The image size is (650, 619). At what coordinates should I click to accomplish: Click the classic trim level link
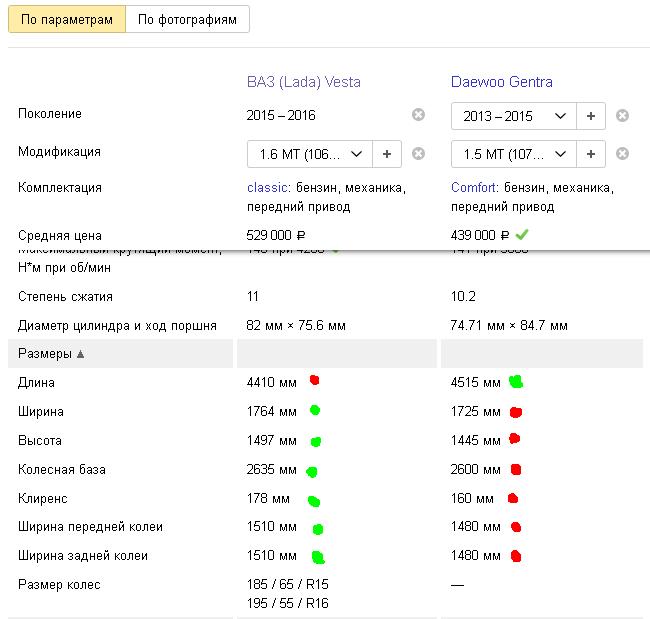(x=268, y=188)
